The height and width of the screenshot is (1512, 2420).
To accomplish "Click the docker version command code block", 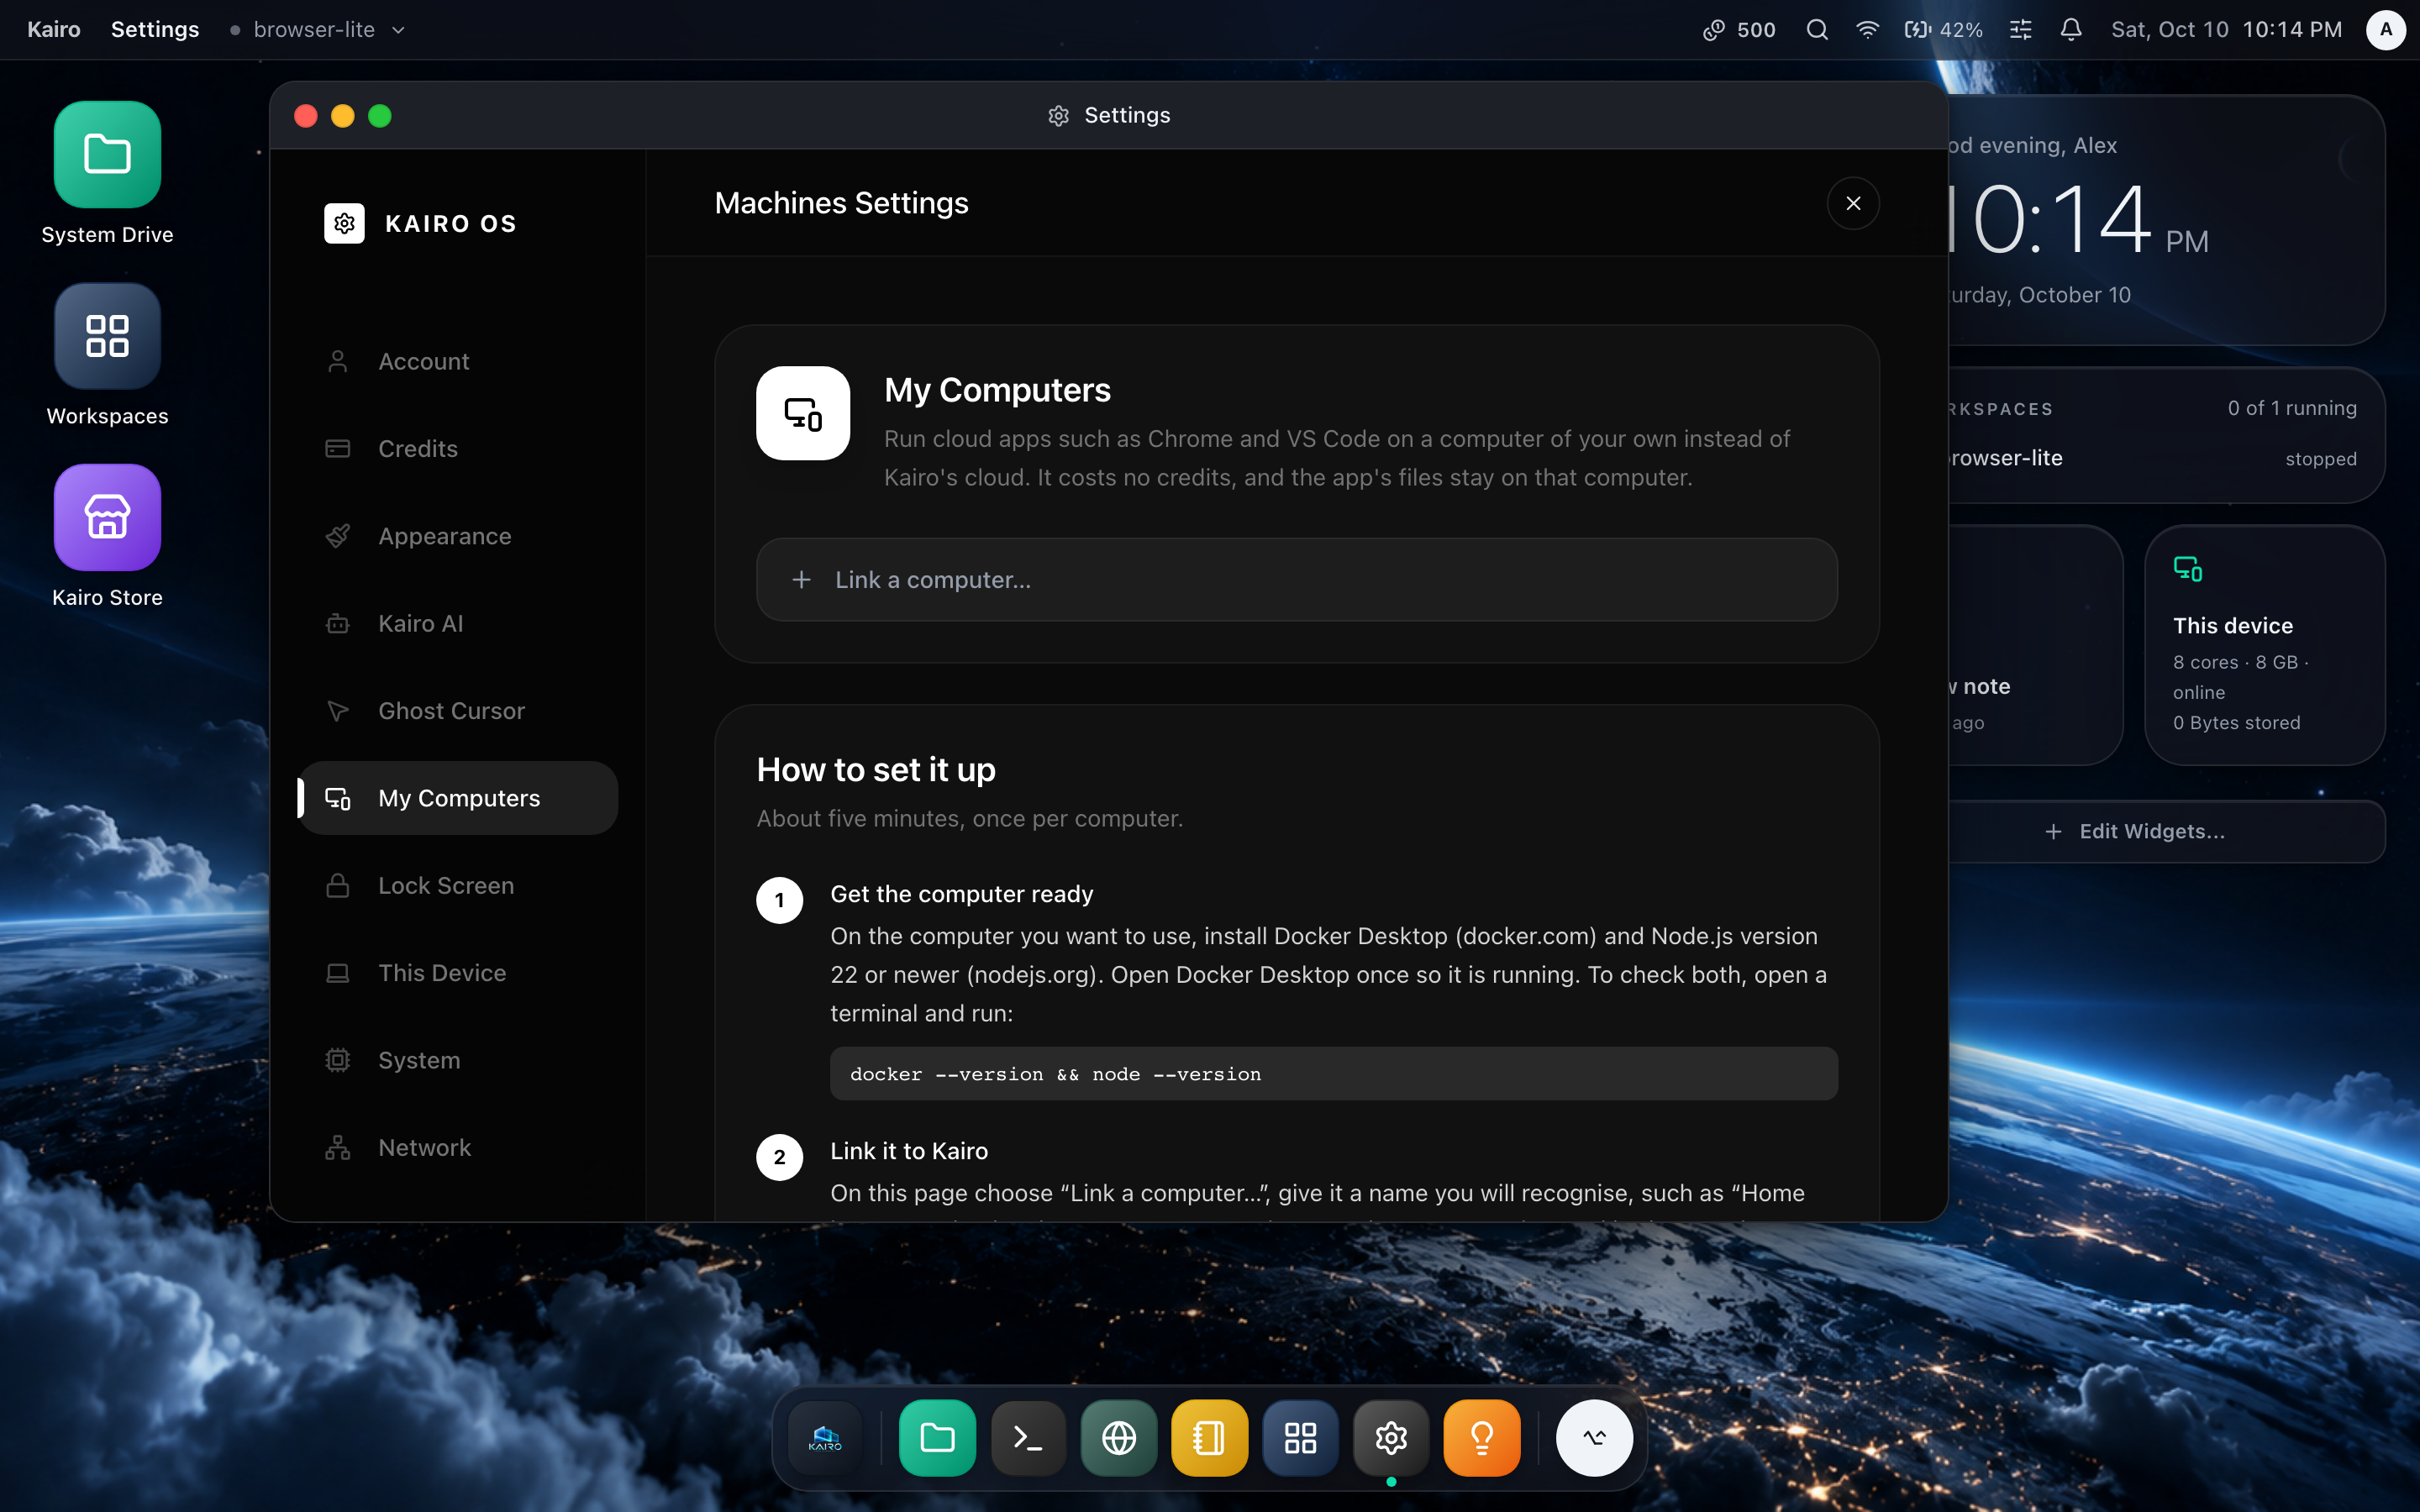I will (x=1333, y=1074).
